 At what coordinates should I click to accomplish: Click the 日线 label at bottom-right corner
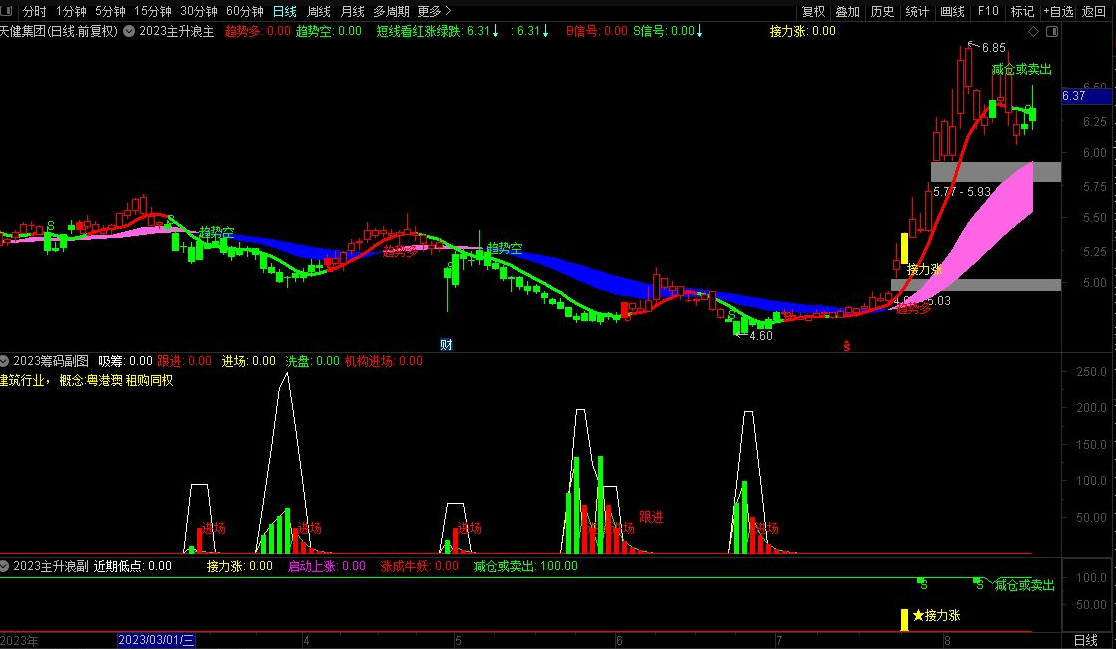tap(1085, 640)
